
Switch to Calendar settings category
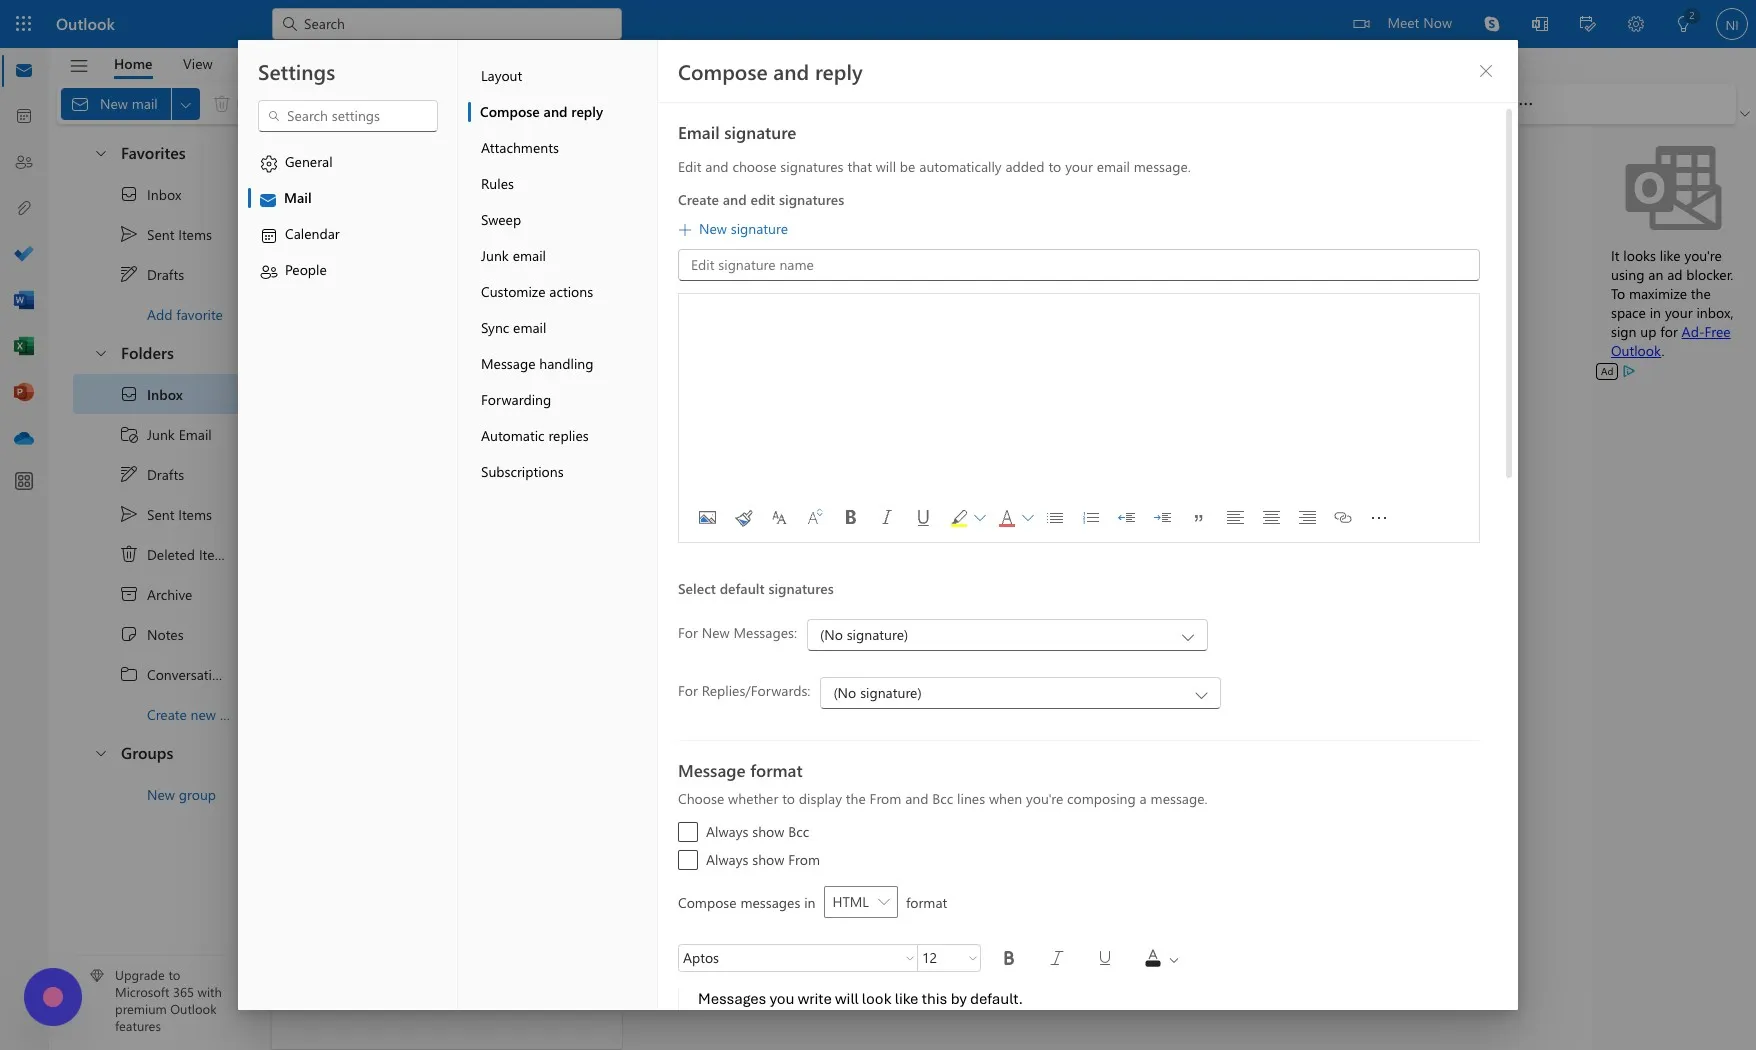tap(312, 234)
